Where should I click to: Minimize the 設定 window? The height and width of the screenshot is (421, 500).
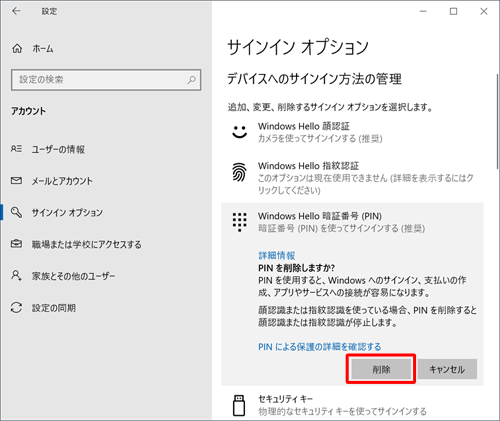[423, 11]
